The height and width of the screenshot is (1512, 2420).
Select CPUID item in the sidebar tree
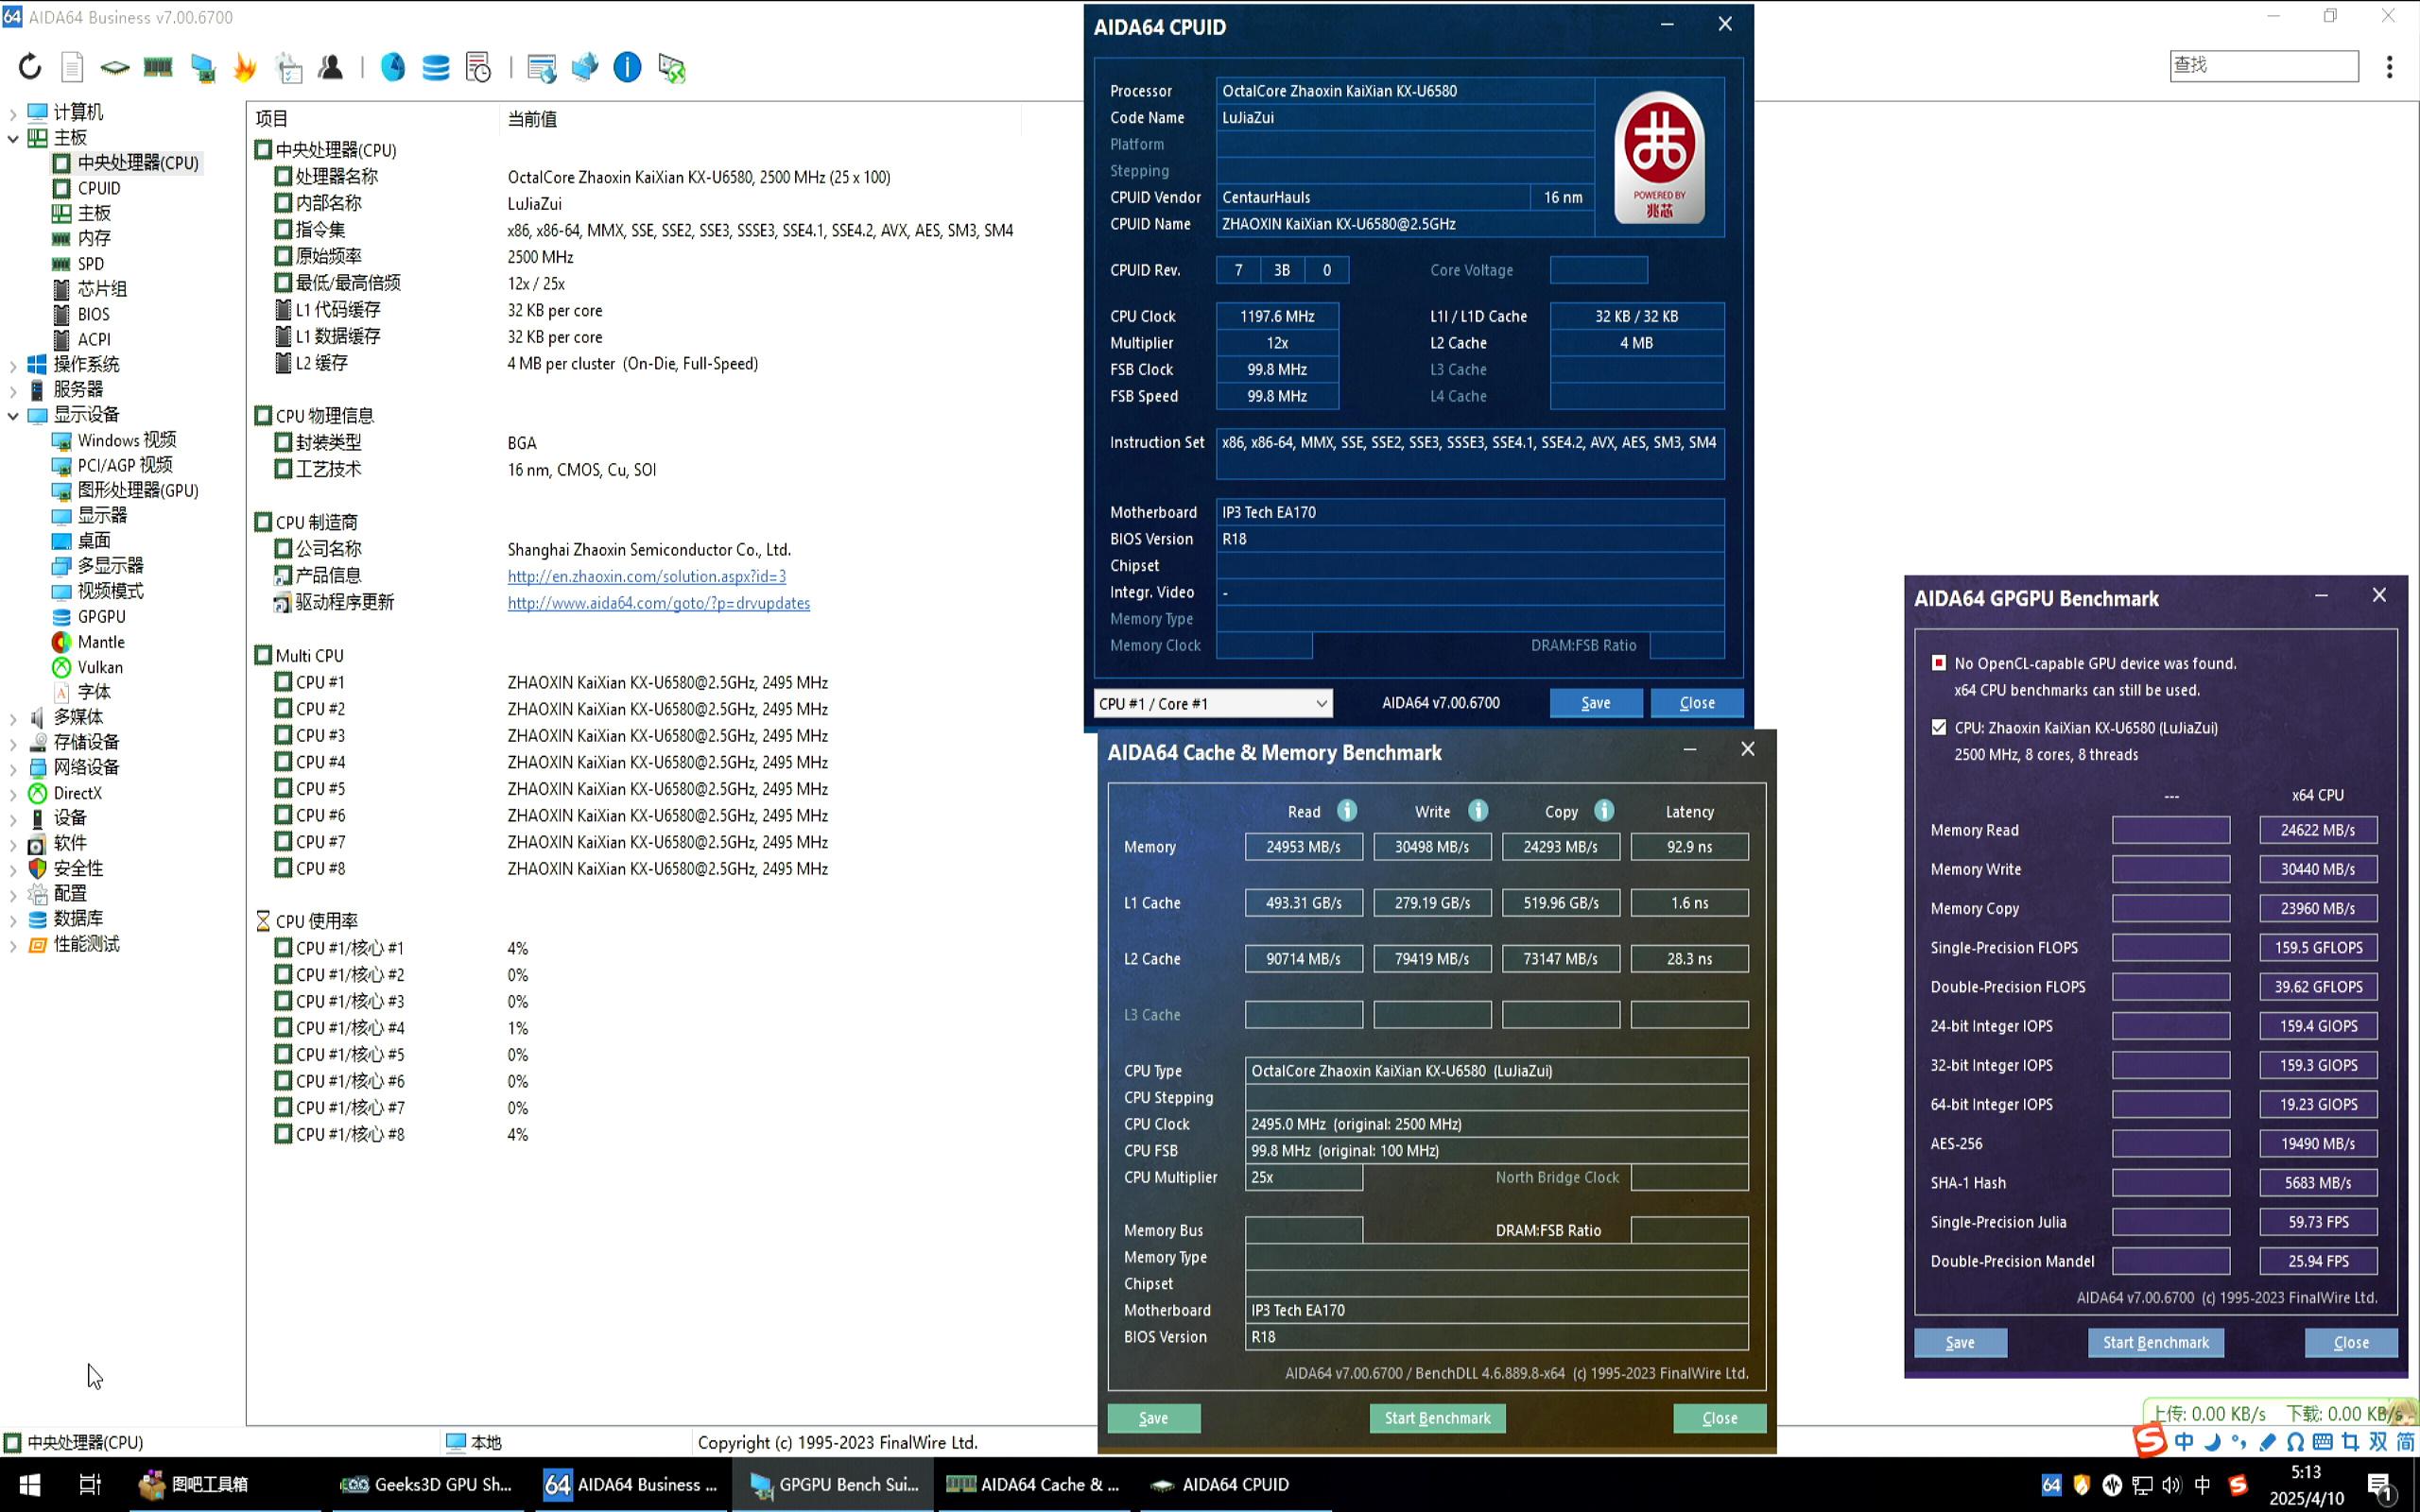(x=99, y=188)
